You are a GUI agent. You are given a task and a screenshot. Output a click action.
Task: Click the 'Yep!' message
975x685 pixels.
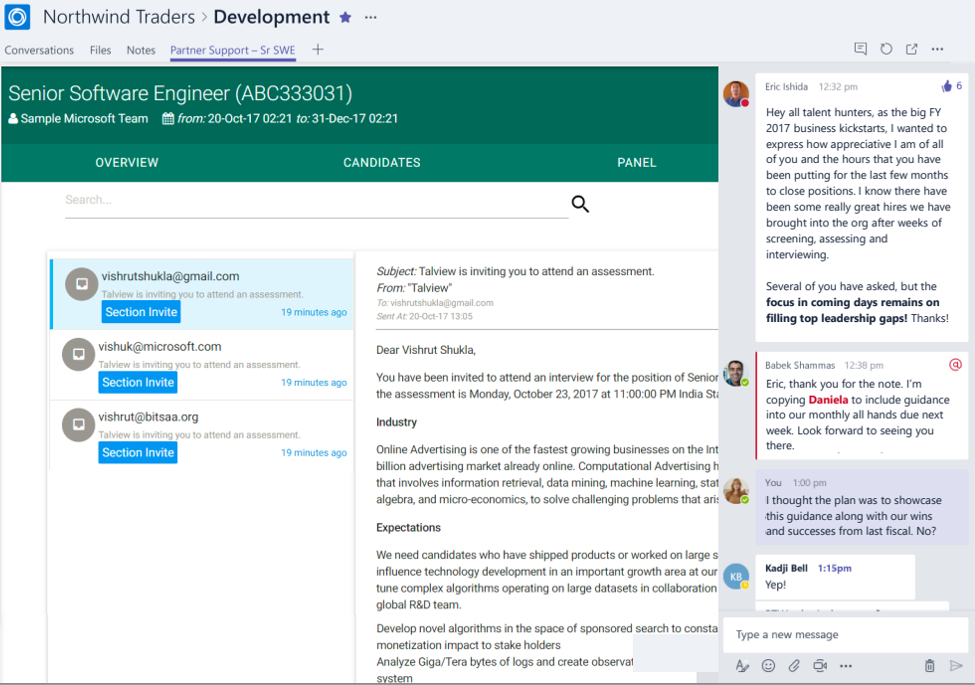tap(775, 585)
